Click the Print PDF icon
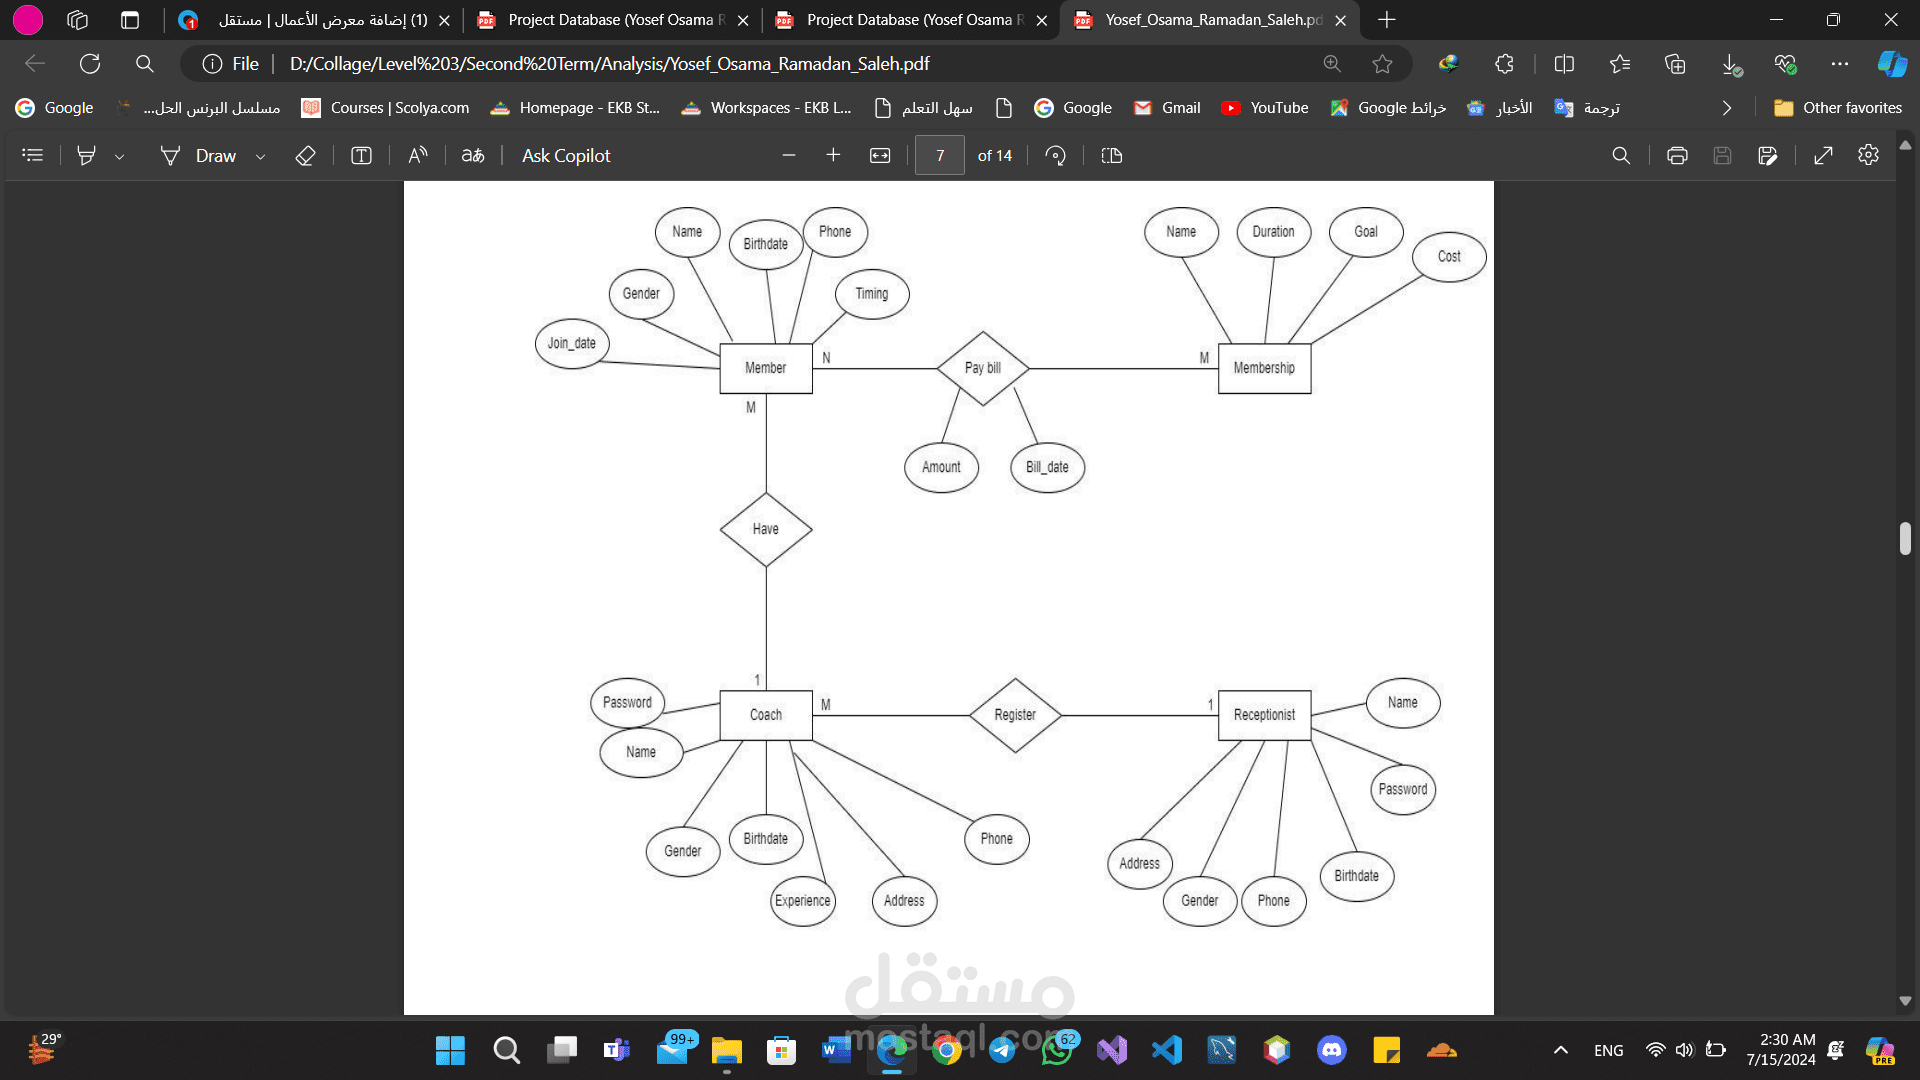Viewport: 1920px width, 1080px height. coord(1677,155)
